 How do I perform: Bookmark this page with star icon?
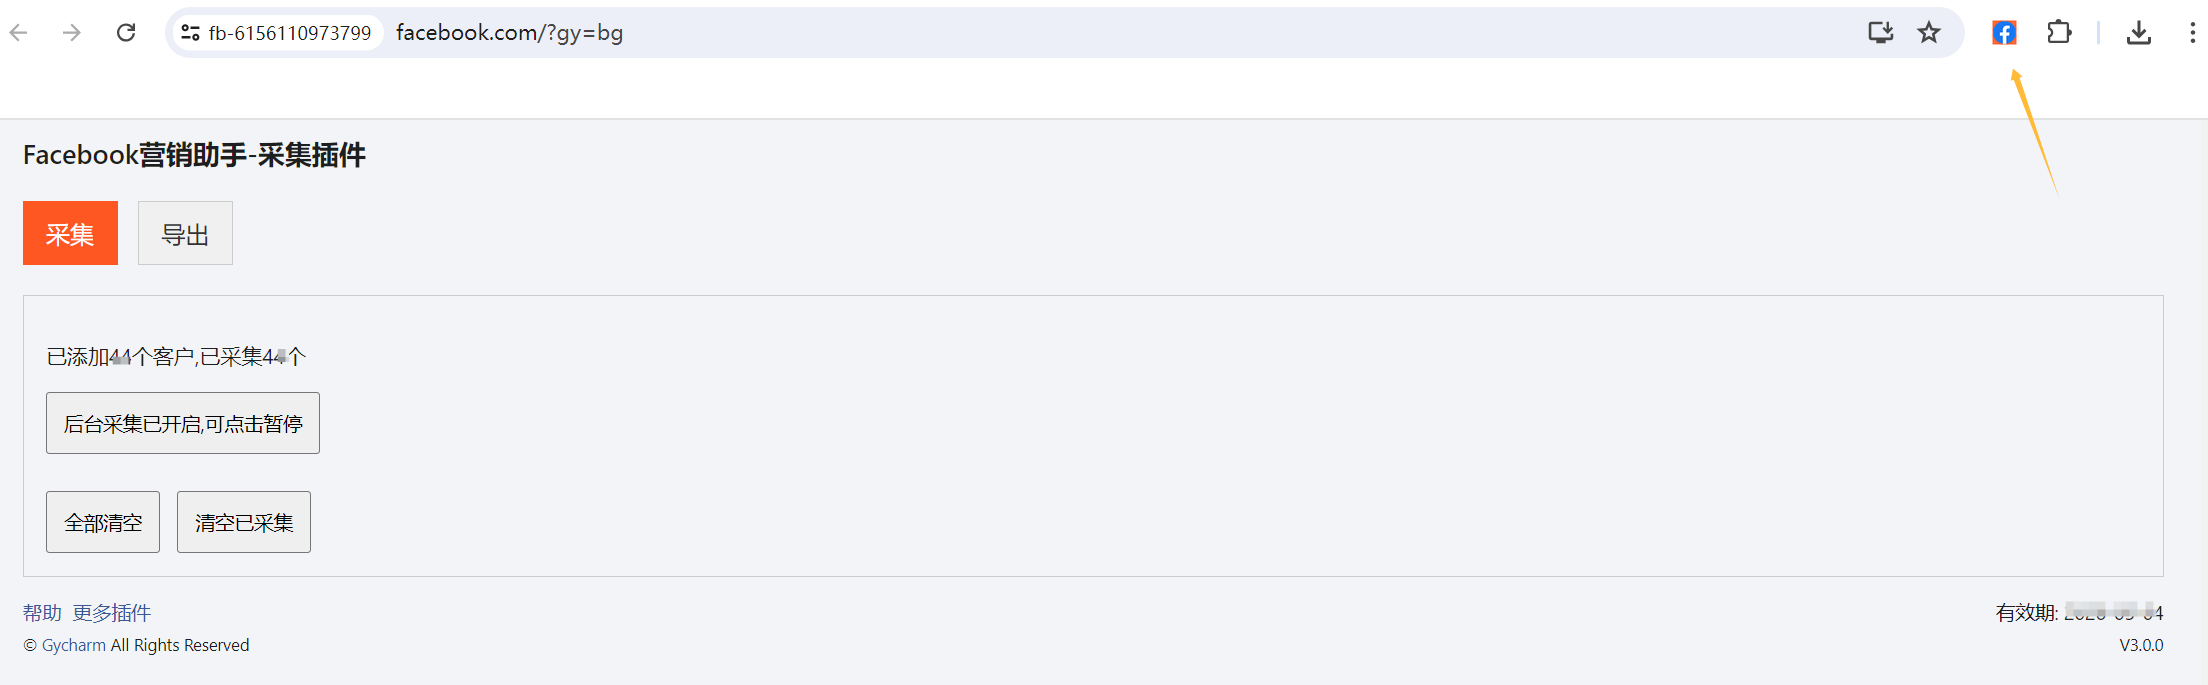(1929, 33)
